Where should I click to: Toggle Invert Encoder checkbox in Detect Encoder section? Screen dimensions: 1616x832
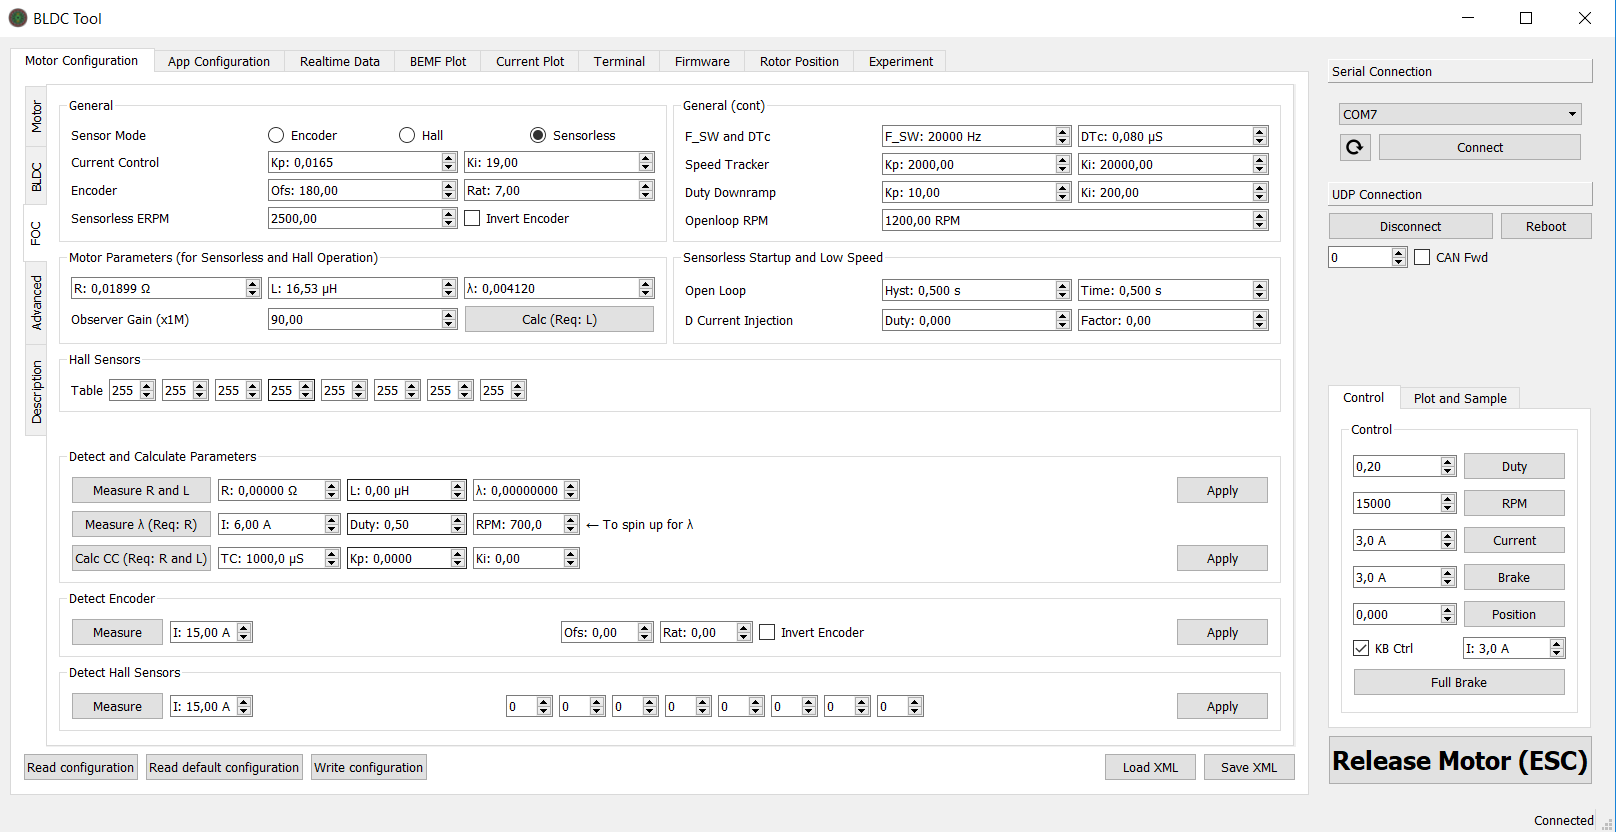[x=767, y=632]
